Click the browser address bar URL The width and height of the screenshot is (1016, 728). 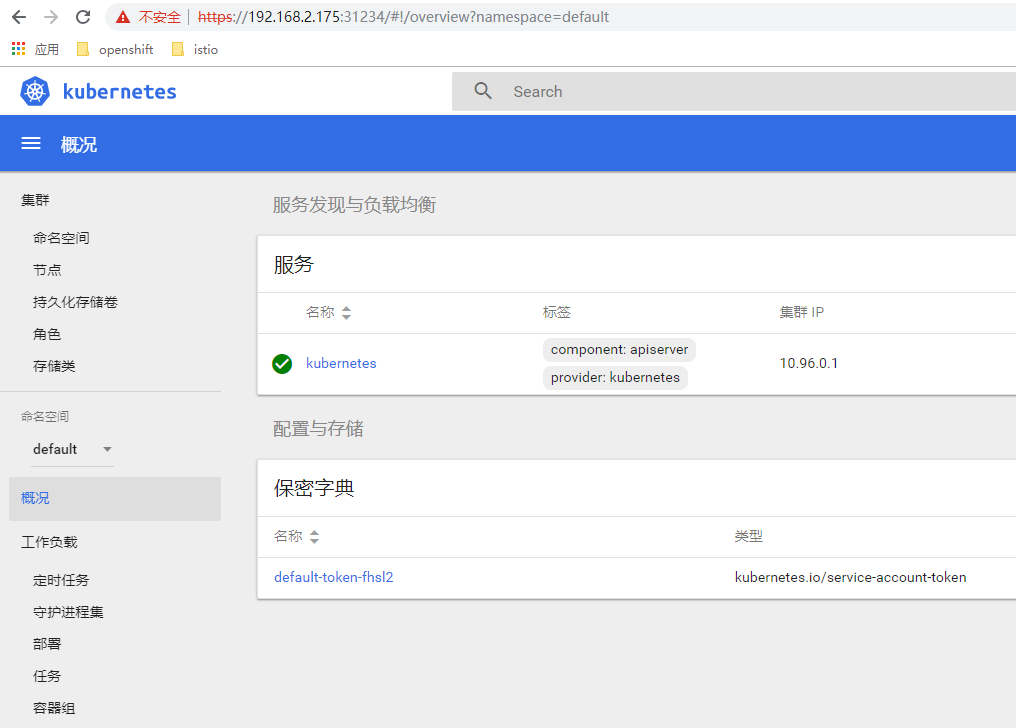click(403, 17)
